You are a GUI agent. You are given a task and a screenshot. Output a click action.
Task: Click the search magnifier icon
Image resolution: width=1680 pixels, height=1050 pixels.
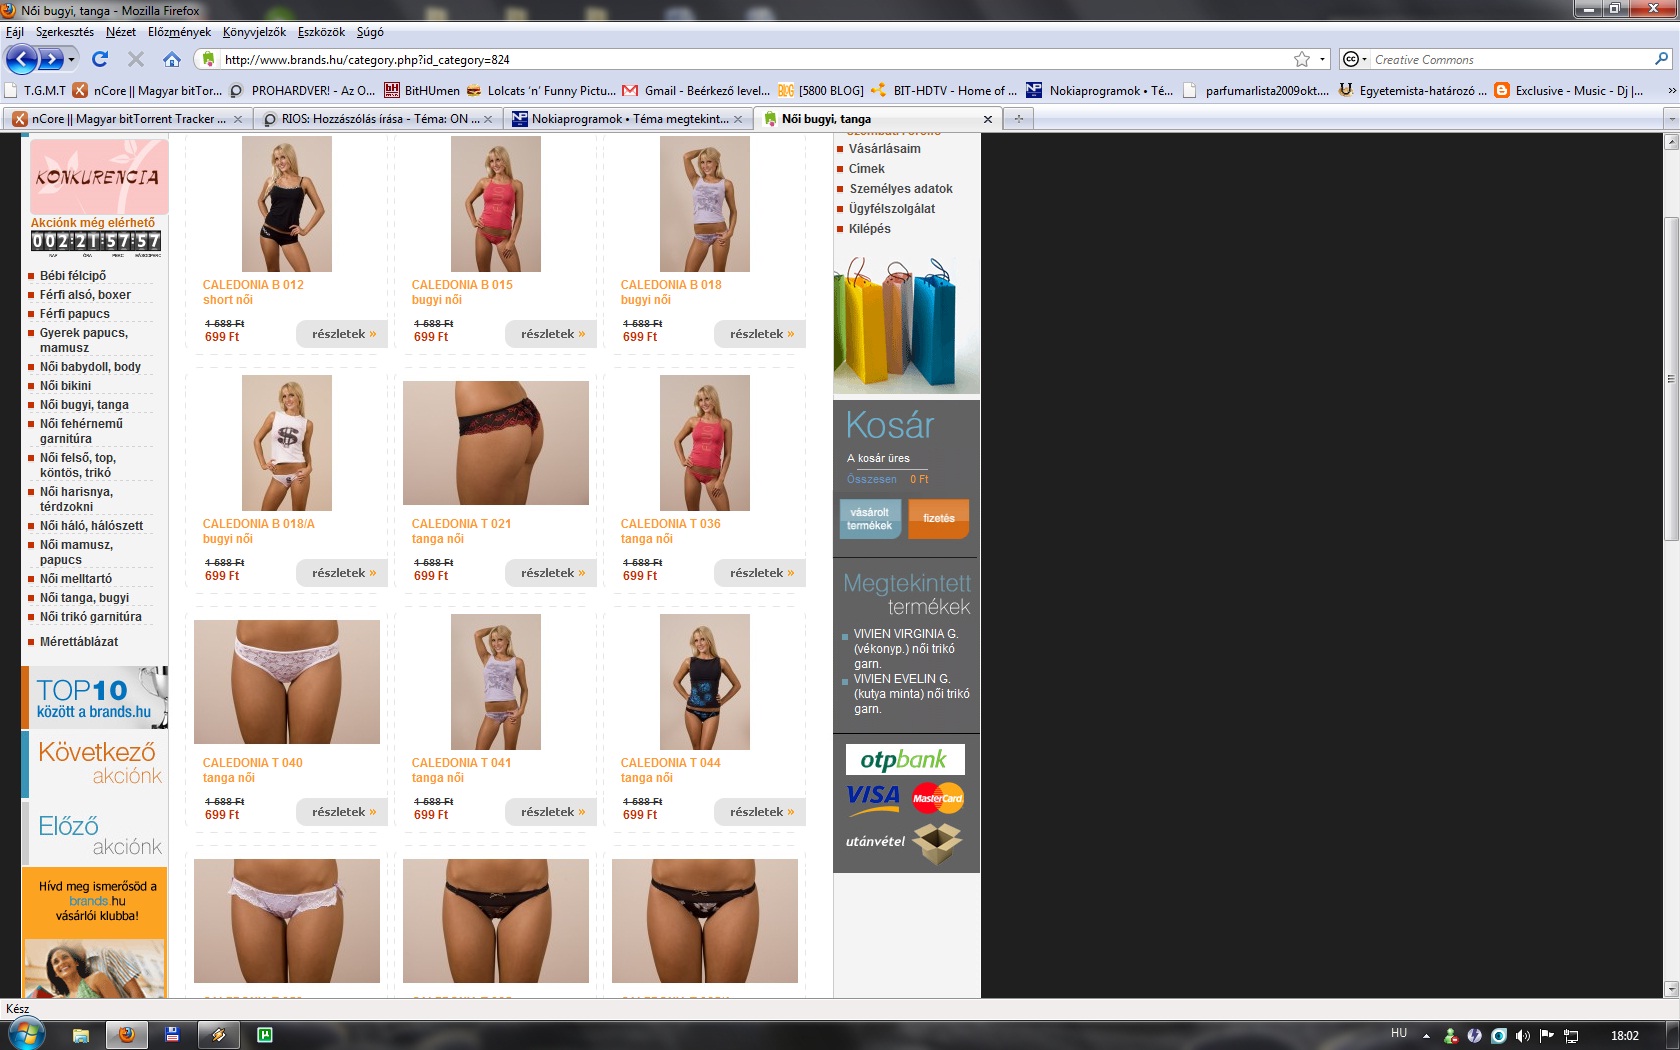pyautogui.click(x=1661, y=59)
